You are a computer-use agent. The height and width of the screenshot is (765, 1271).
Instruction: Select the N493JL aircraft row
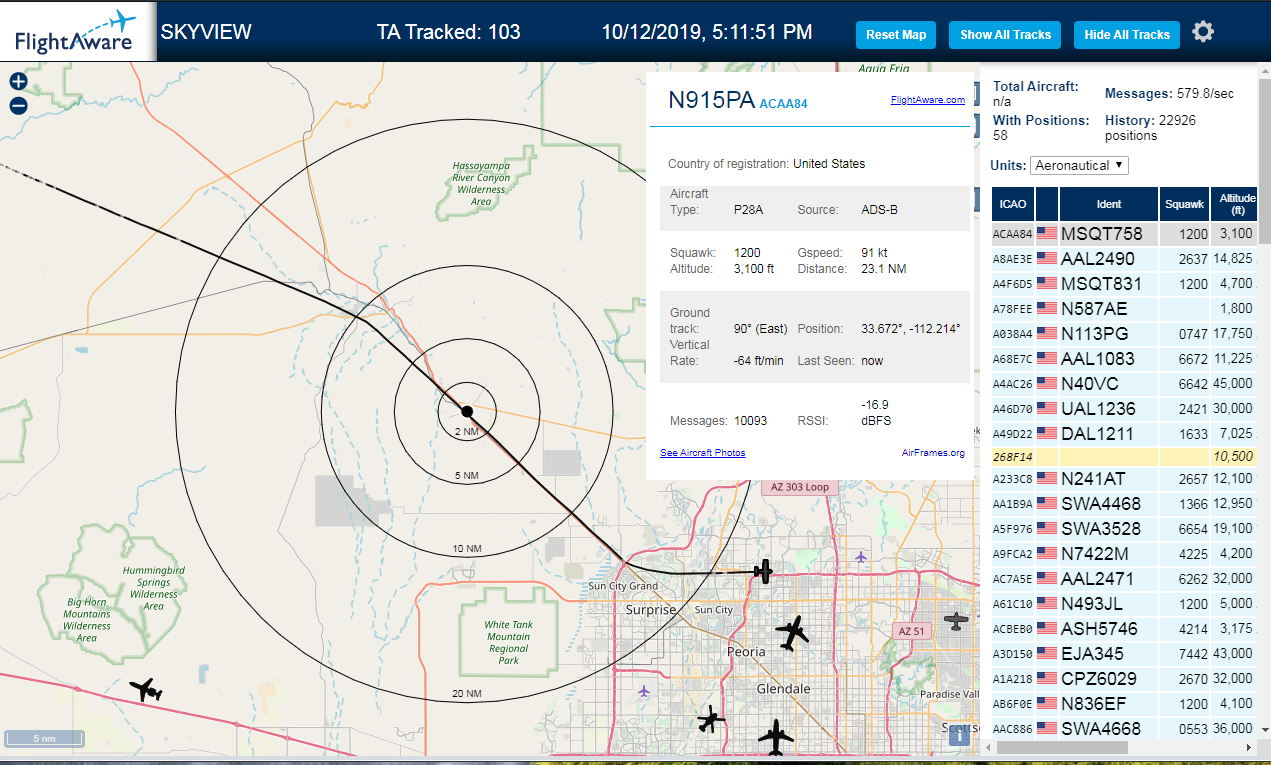tap(1124, 604)
